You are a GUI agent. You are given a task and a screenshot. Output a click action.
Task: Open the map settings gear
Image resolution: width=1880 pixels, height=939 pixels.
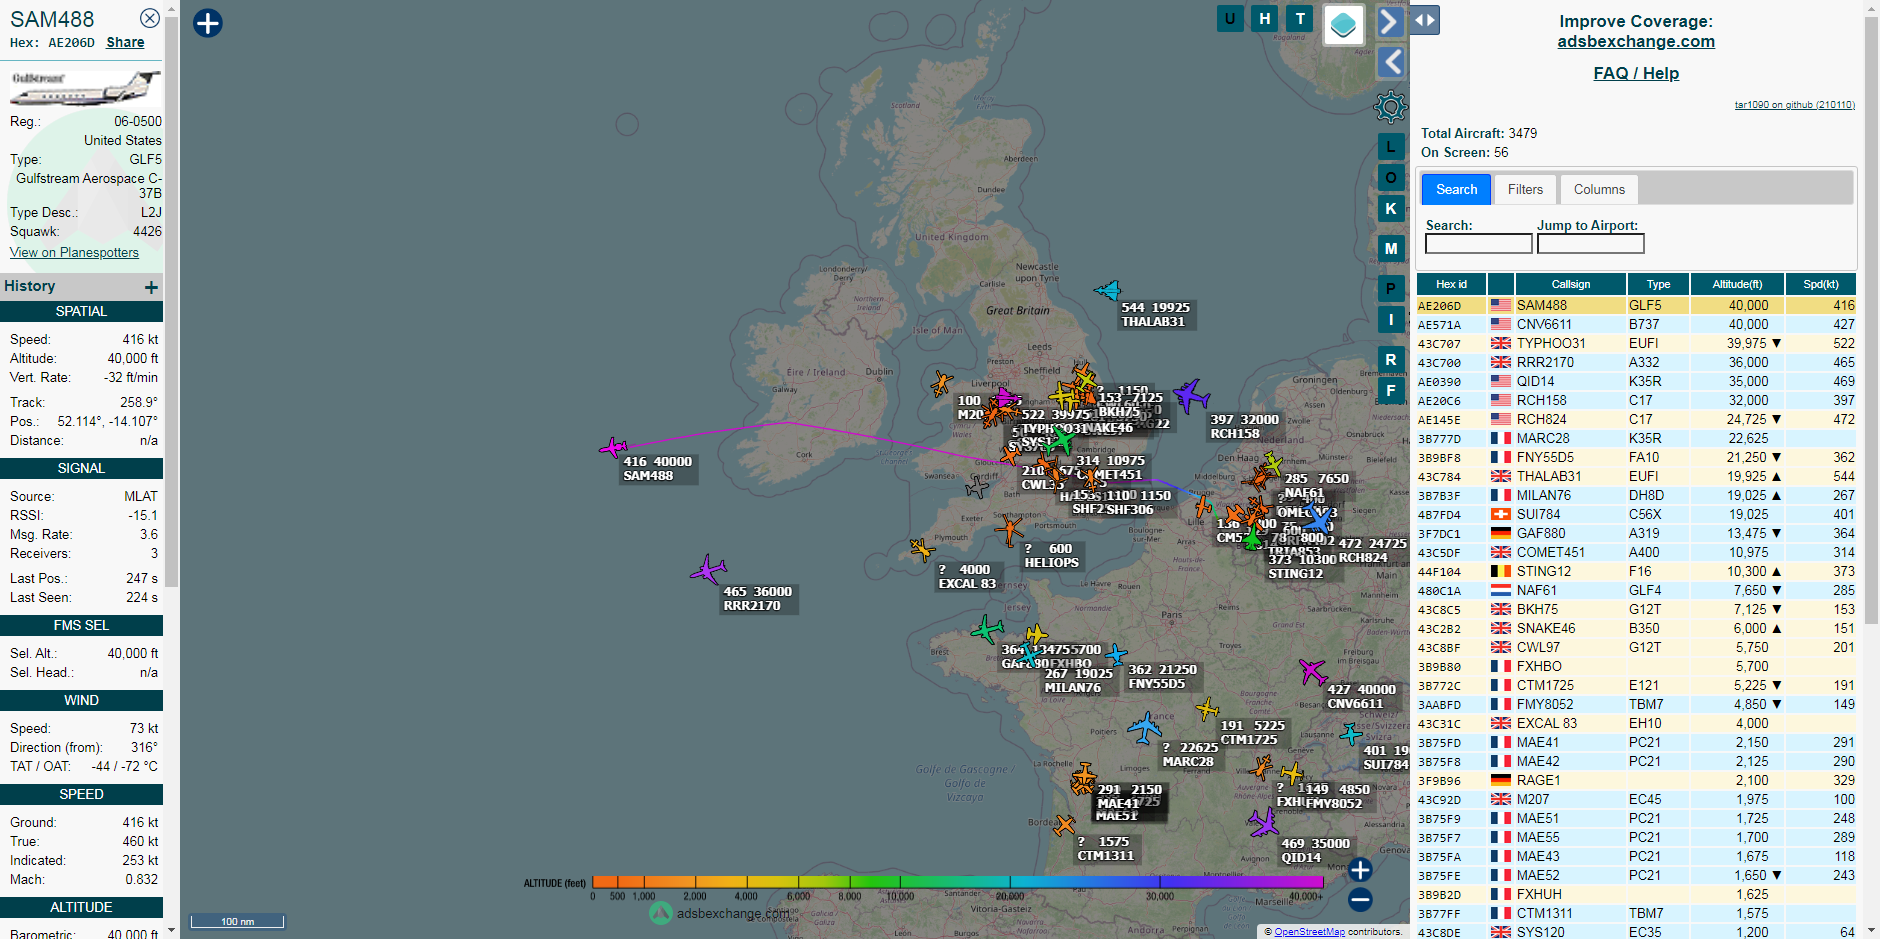pos(1390,106)
